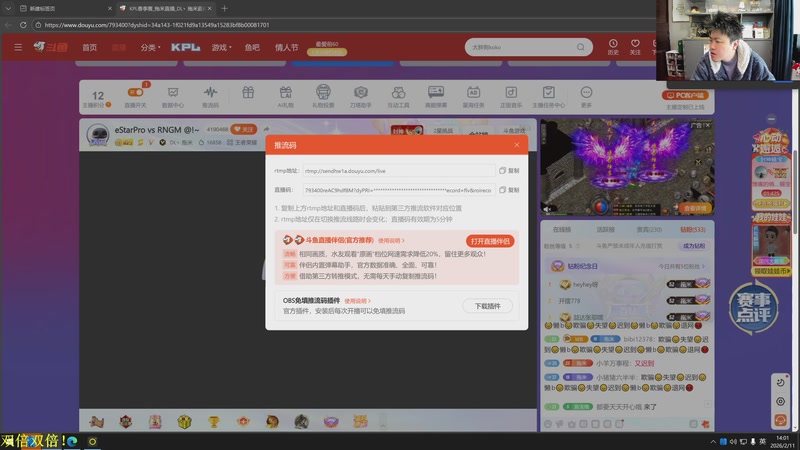
Task: Open the 数据中心 icon in toolbar
Action: pyautogui.click(x=172, y=96)
